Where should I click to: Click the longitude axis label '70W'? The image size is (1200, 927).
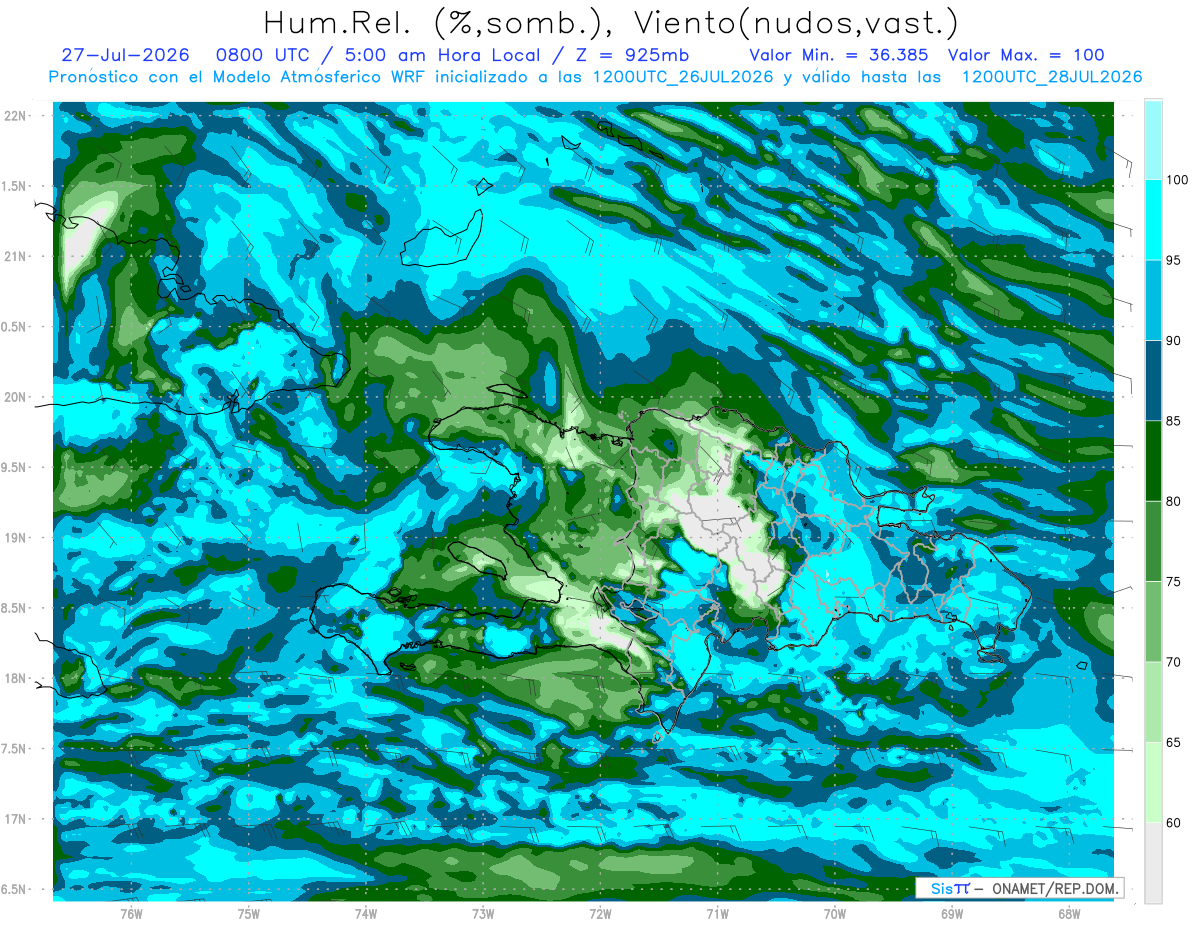(x=835, y=913)
